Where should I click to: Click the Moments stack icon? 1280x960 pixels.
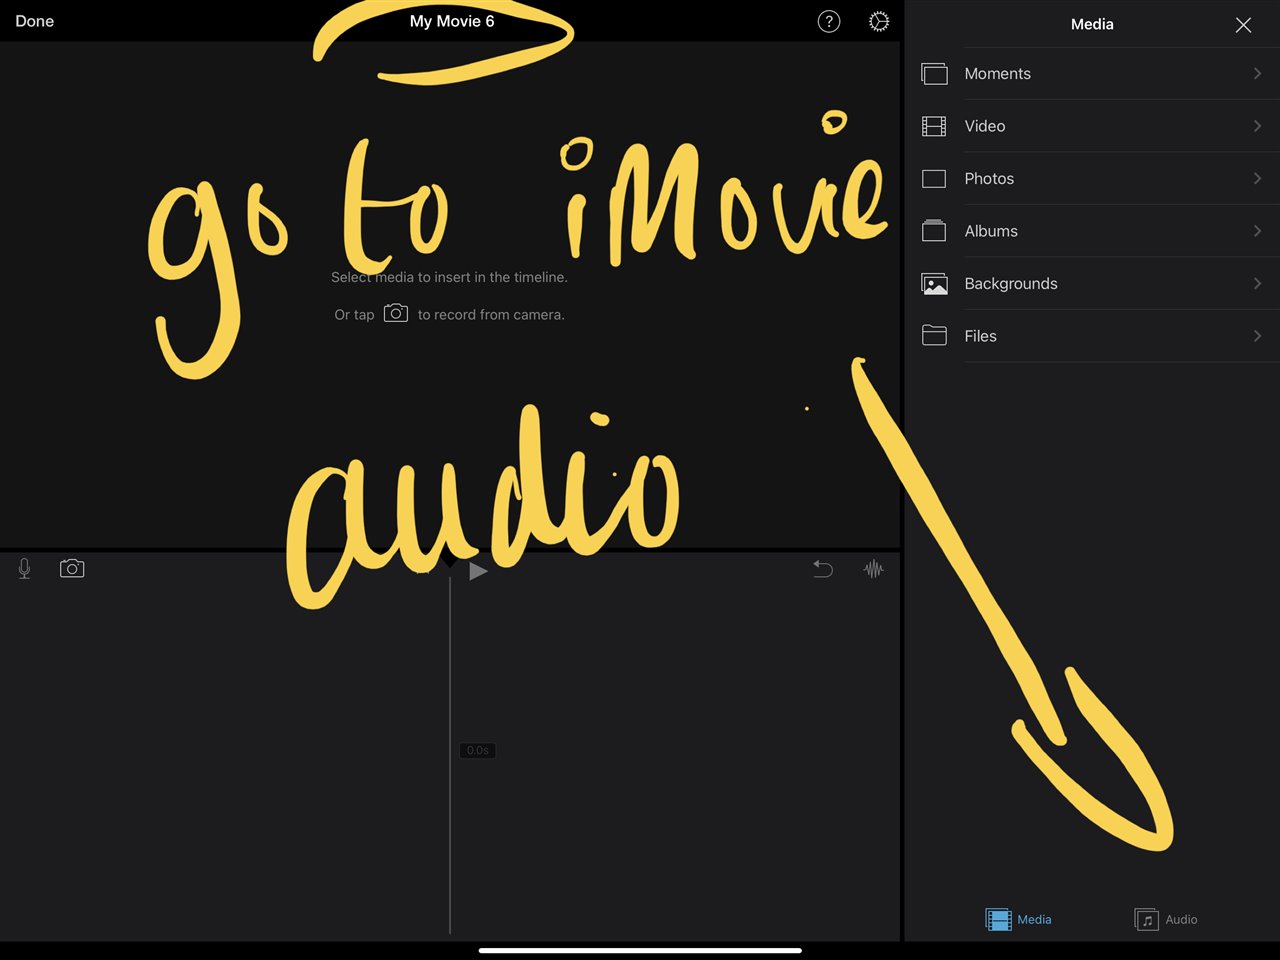[934, 74]
